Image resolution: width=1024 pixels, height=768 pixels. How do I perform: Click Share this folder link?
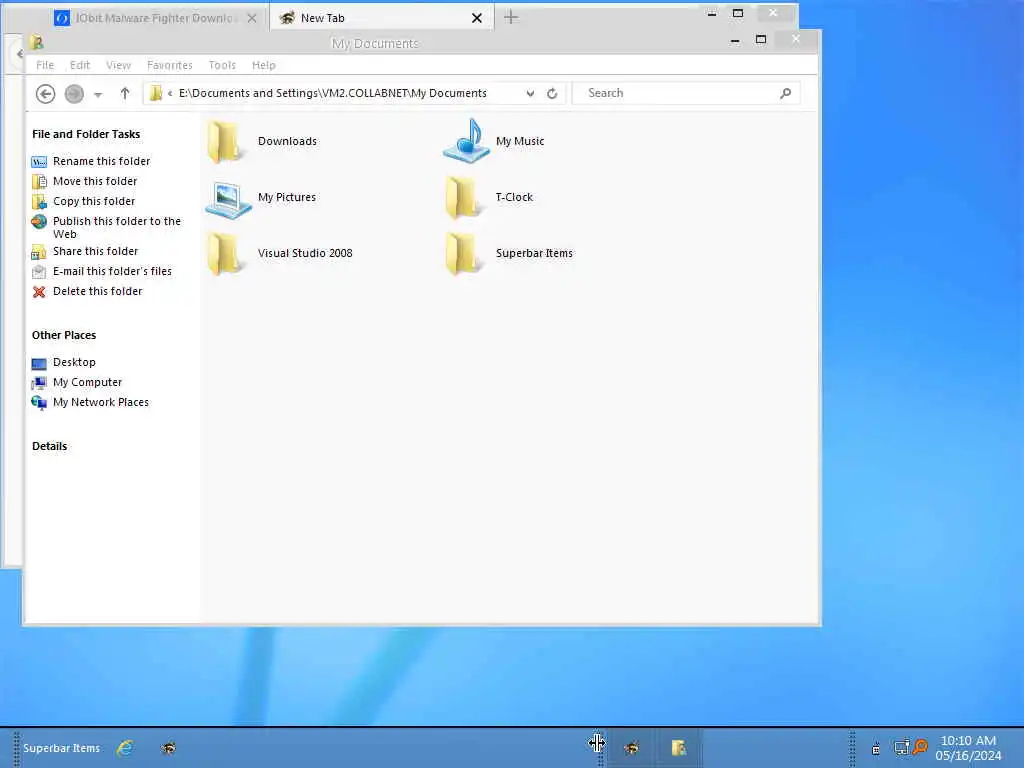(95, 251)
